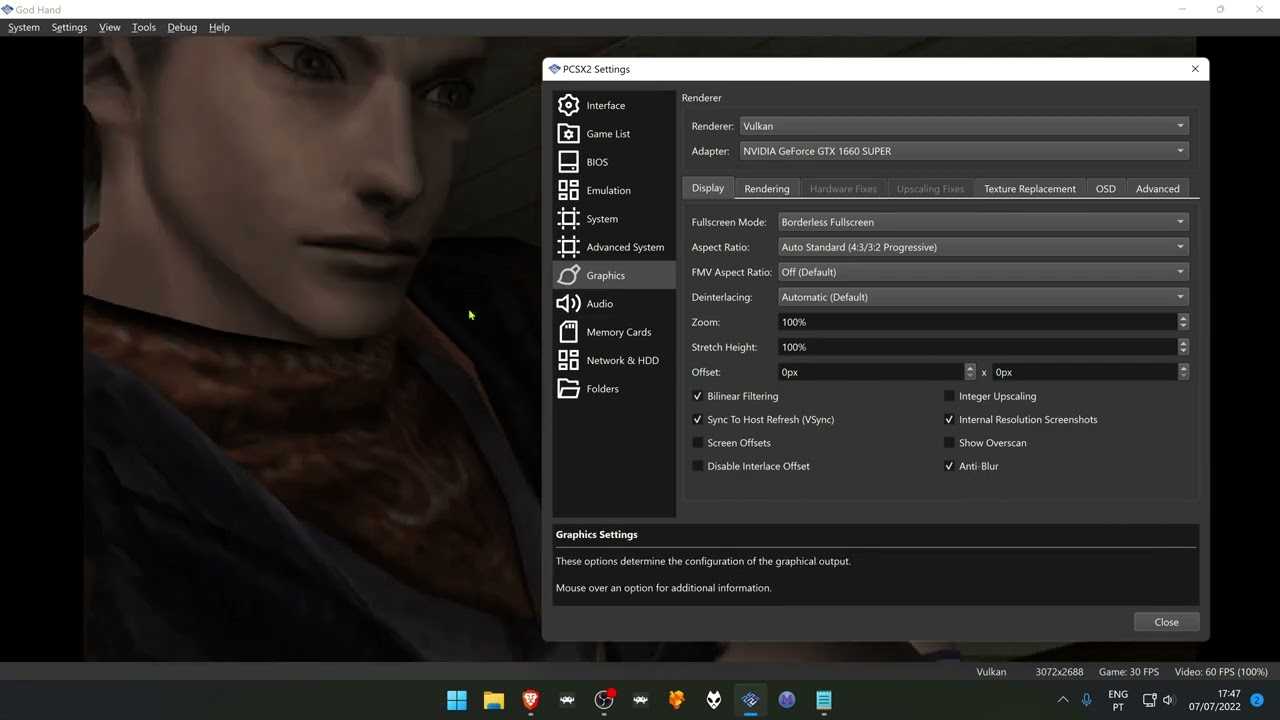Show hidden system tray icons
This screenshot has width=1280, height=720.
(1063, 700)
